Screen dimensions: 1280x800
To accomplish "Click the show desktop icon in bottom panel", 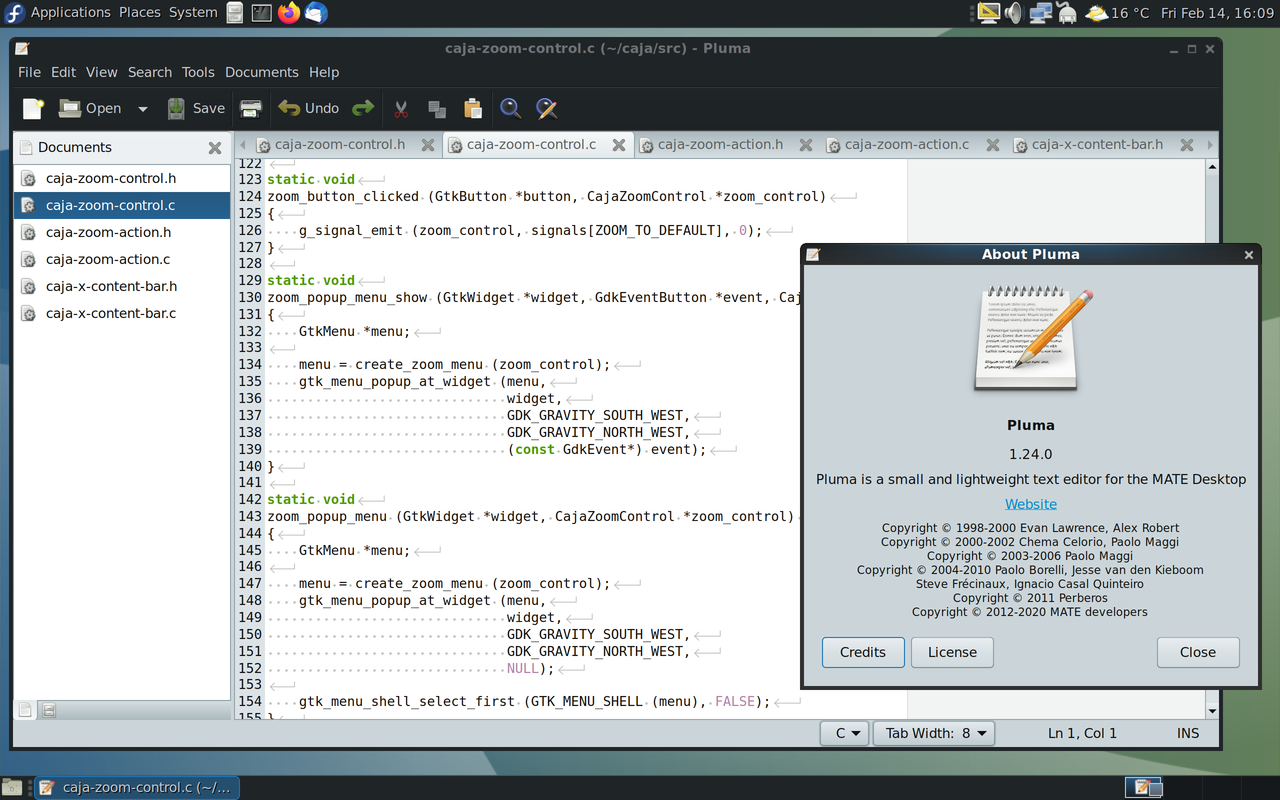I will 11,788.
